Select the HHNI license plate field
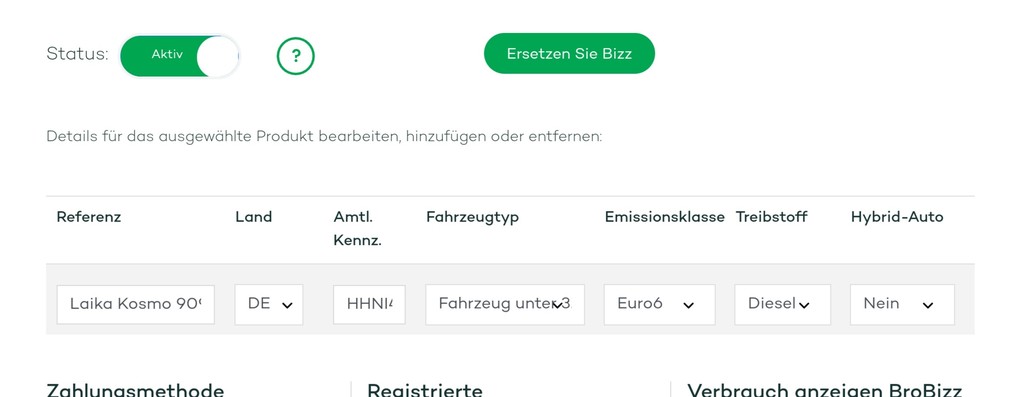The image size is (1024, 397). (x=369, y=304)
